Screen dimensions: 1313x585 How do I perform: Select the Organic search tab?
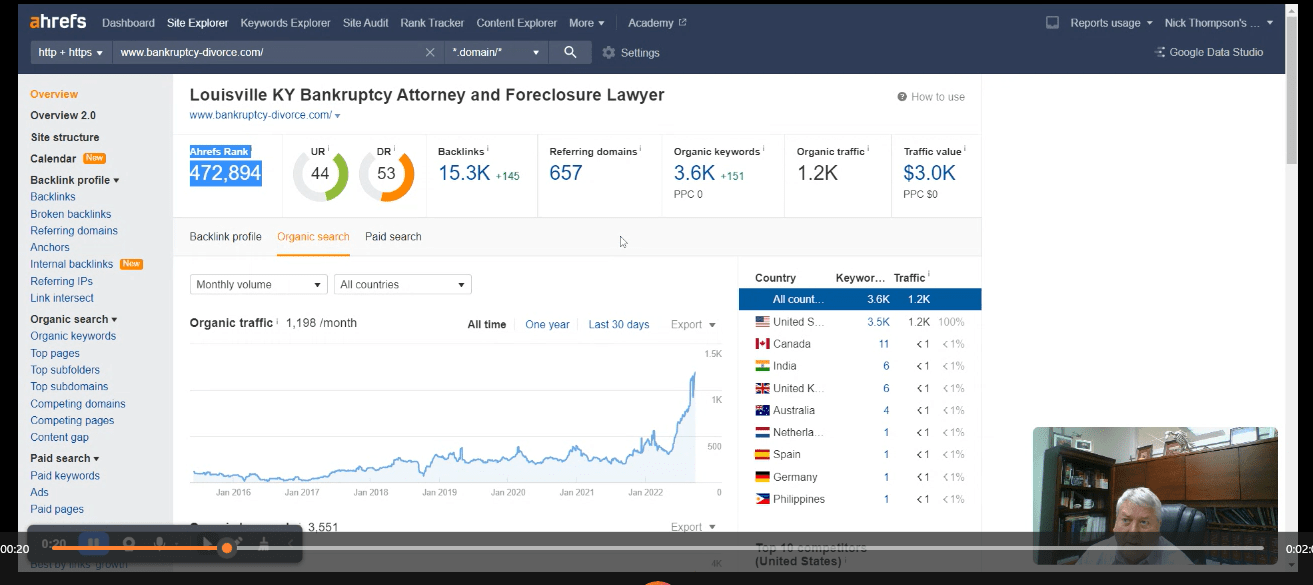(x=313, y=237)
